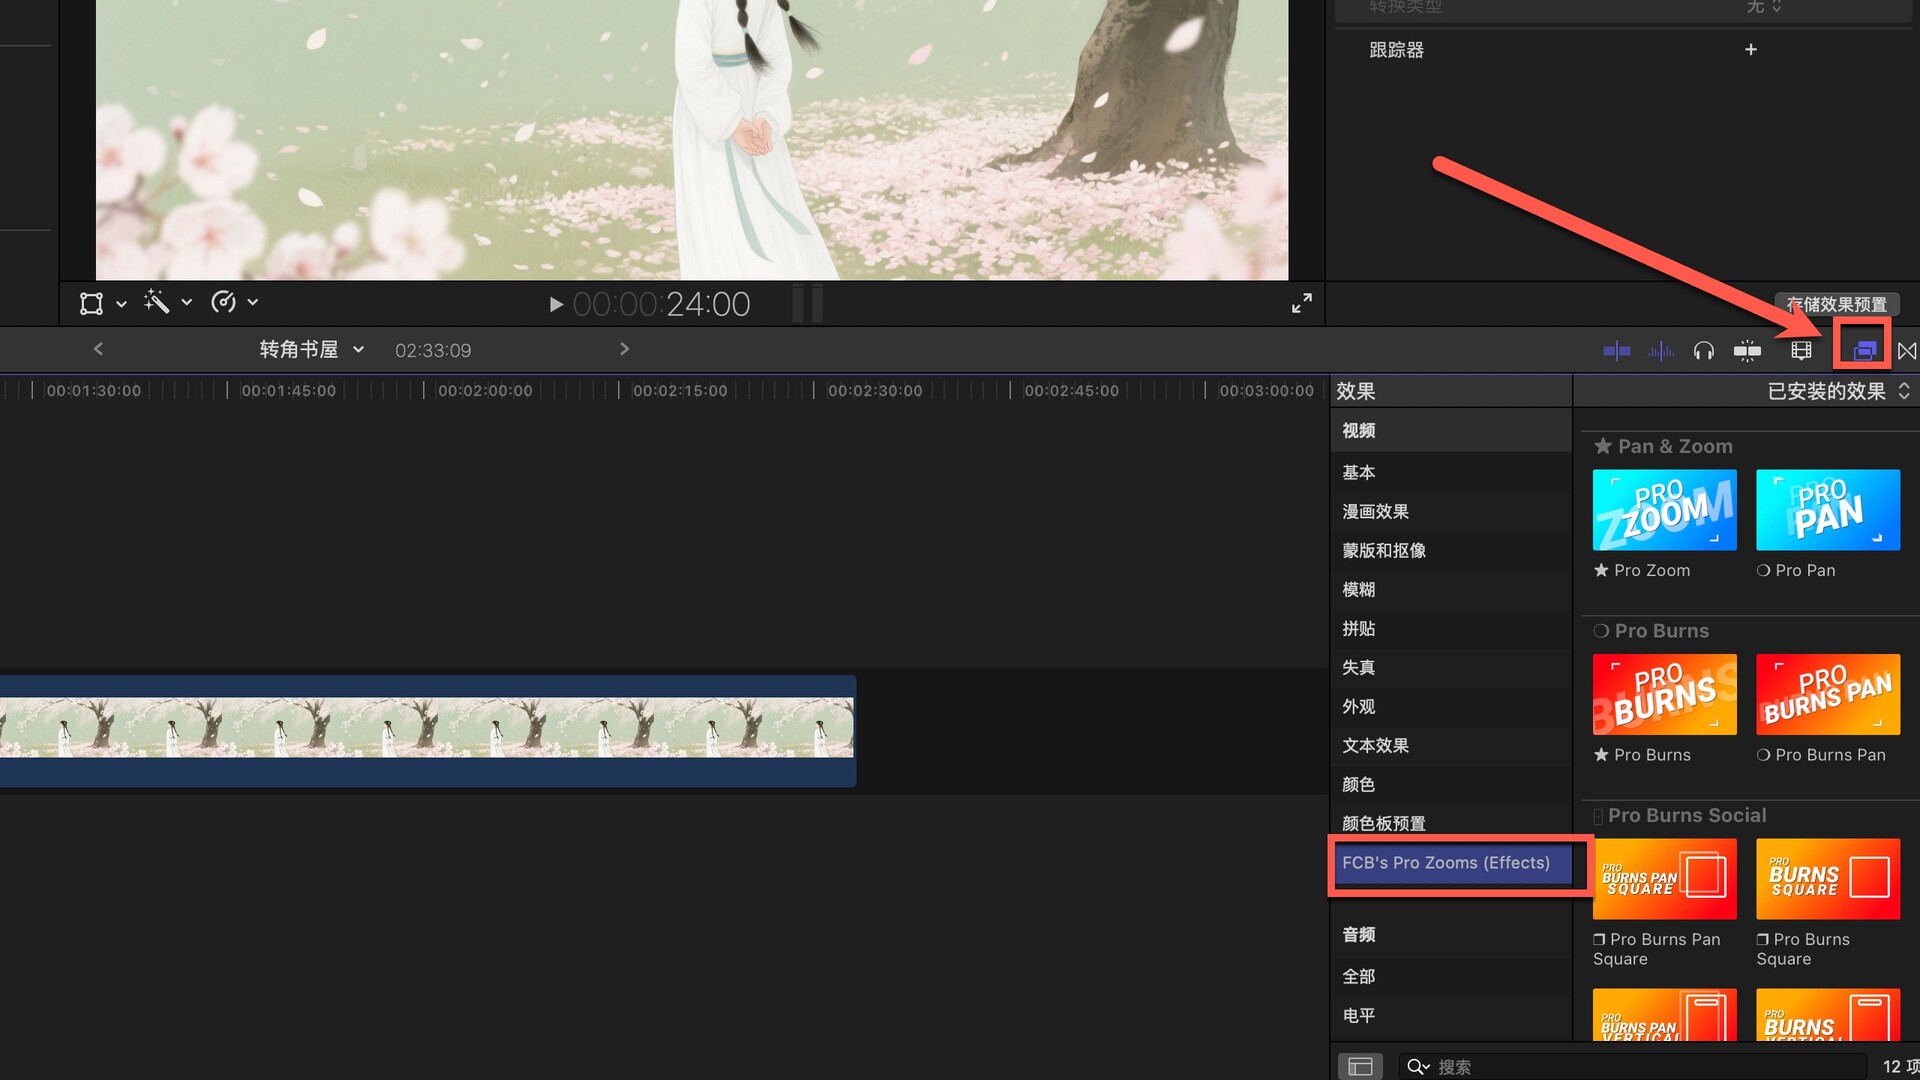Select the Pro Zoom effect thumbnail
The width and height of the screenshot is (1920, 1080).
(1664, 510)
